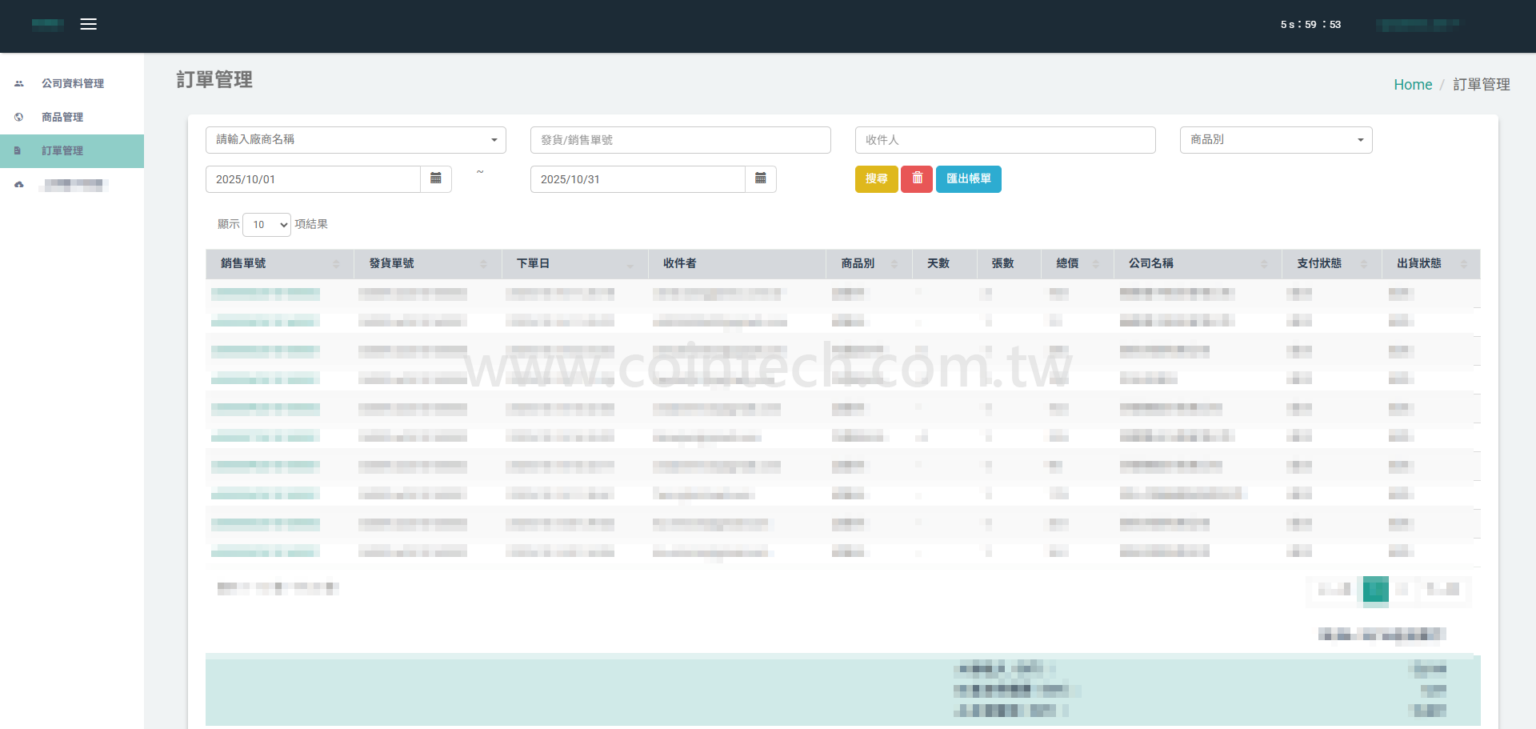Sort by 下單日 column arrow
This screenshot has width=1536, height=729.
[630, 264]
